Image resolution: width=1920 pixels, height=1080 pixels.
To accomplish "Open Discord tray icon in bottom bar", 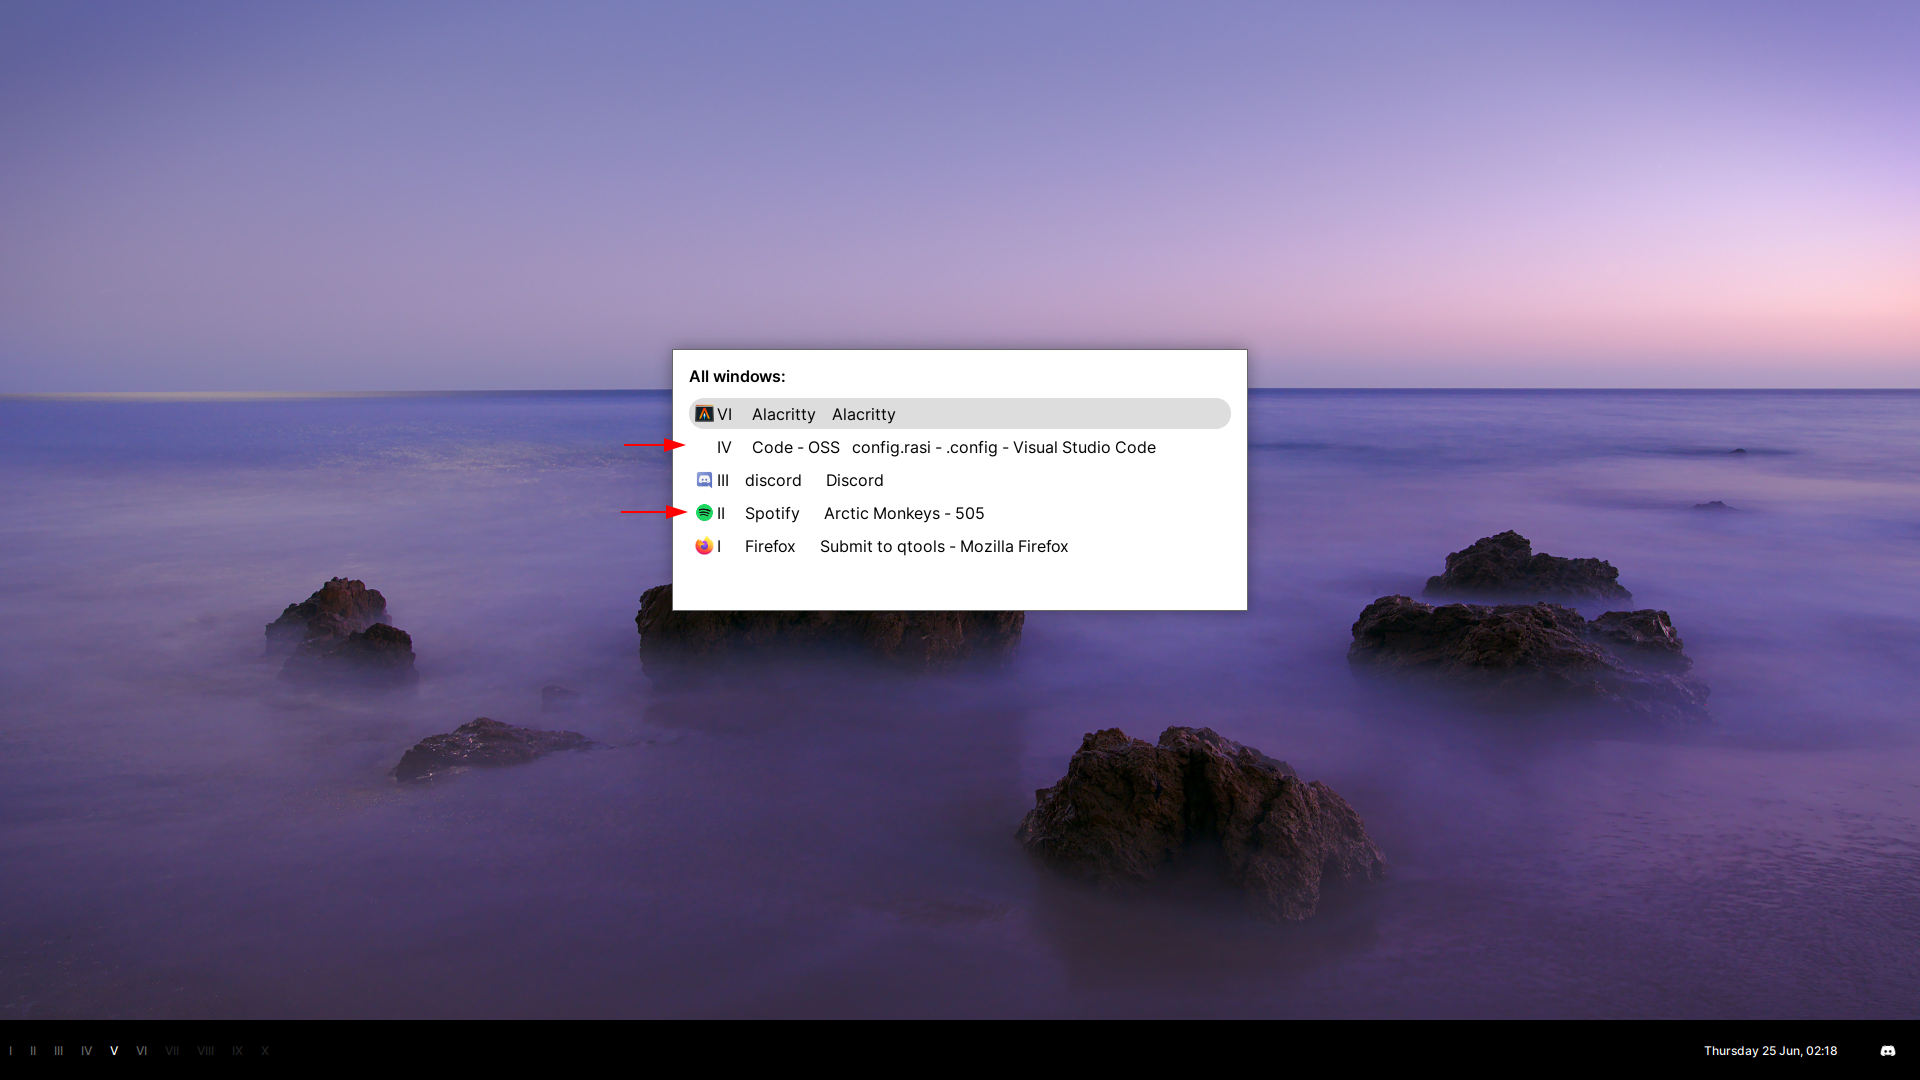I will pos(1887,1051).
